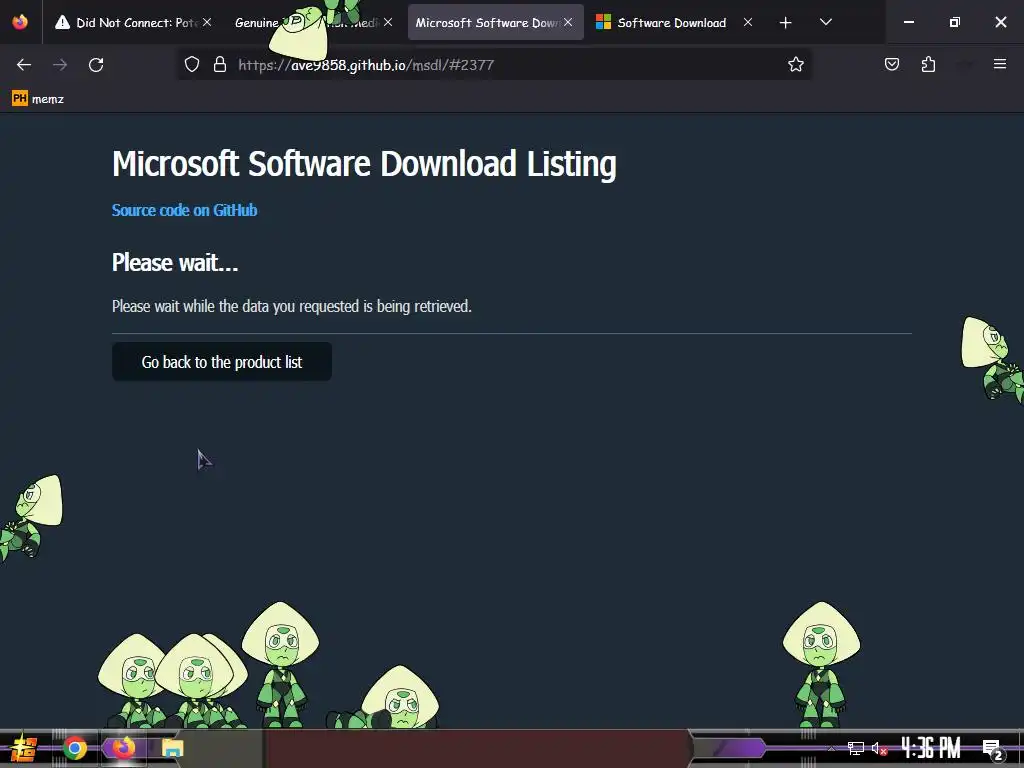
Task: Click 'Microsoft Software Download Listing' heading
Action: pos(364,163)
